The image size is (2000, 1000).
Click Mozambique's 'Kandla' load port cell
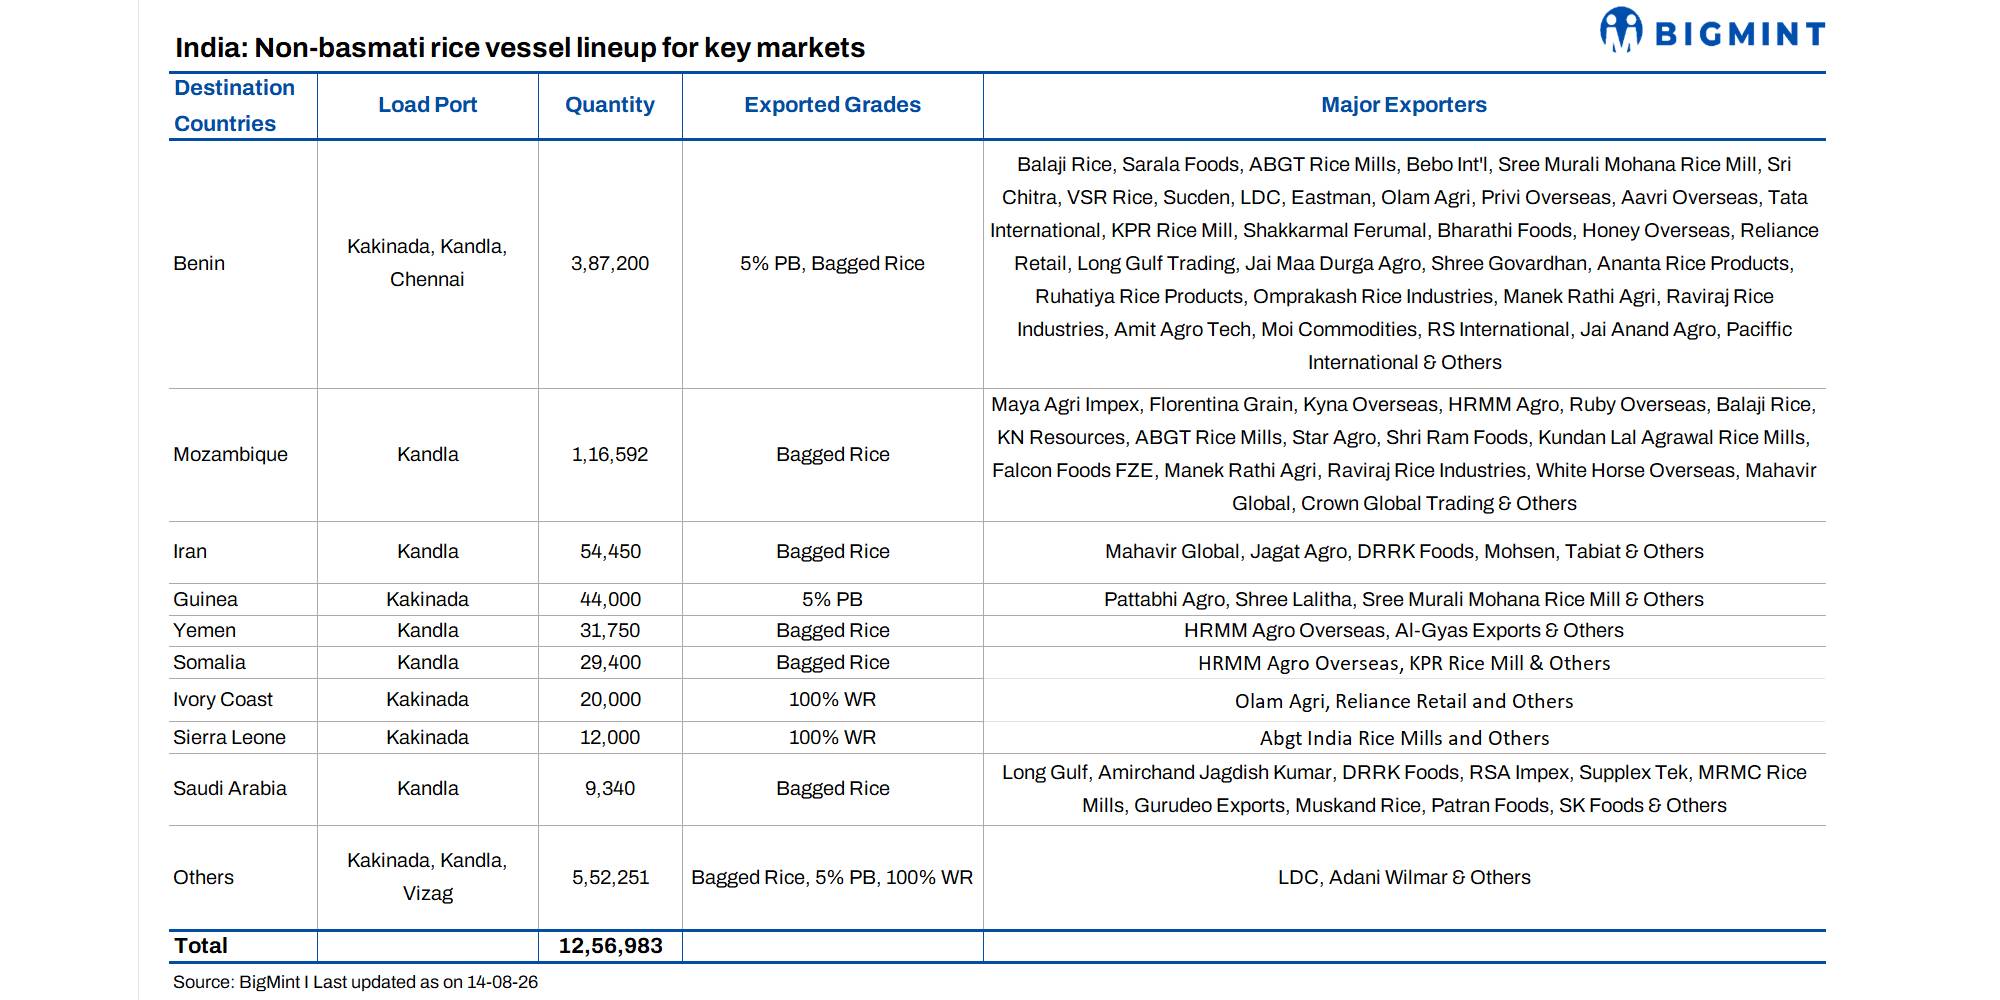(x=427, y=454)
